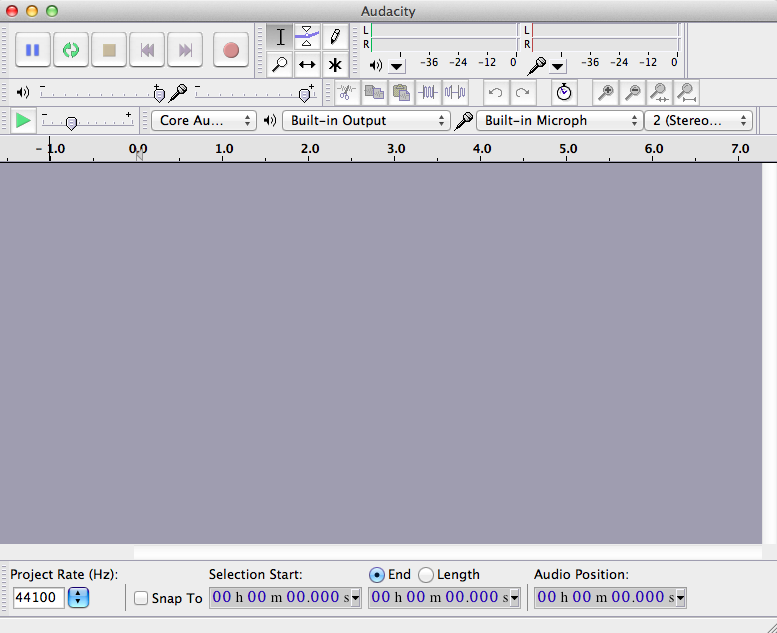
Task: Click the Project Rate 44100 field
Action: [x=39, y=597]
